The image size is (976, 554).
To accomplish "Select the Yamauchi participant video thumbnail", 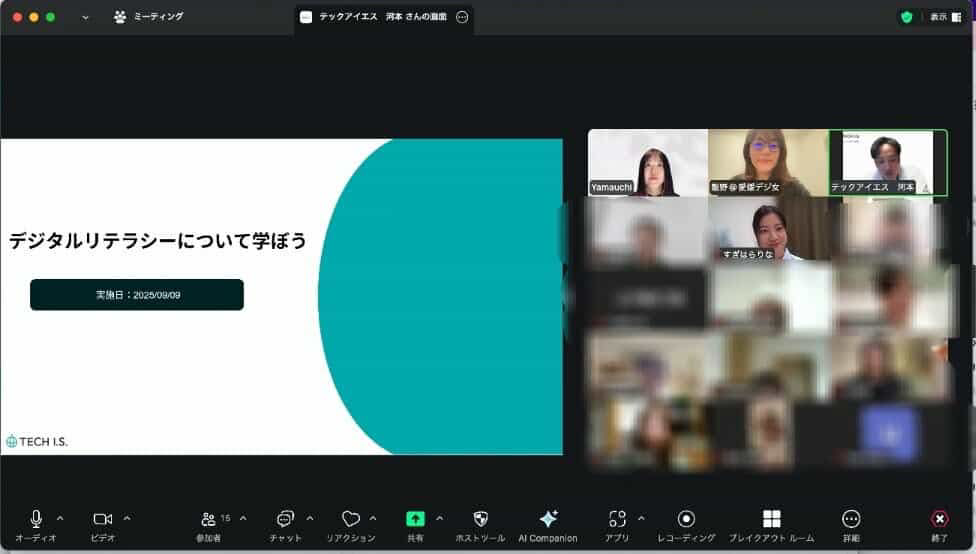I will click(647, 163).
